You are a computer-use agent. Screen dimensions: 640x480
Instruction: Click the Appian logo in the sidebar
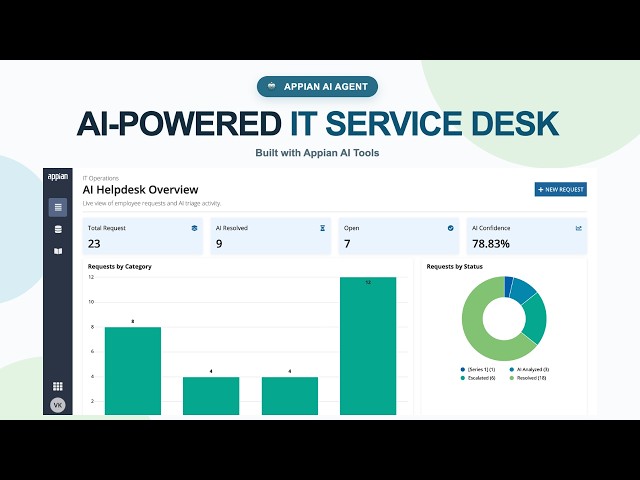point(58,176)
